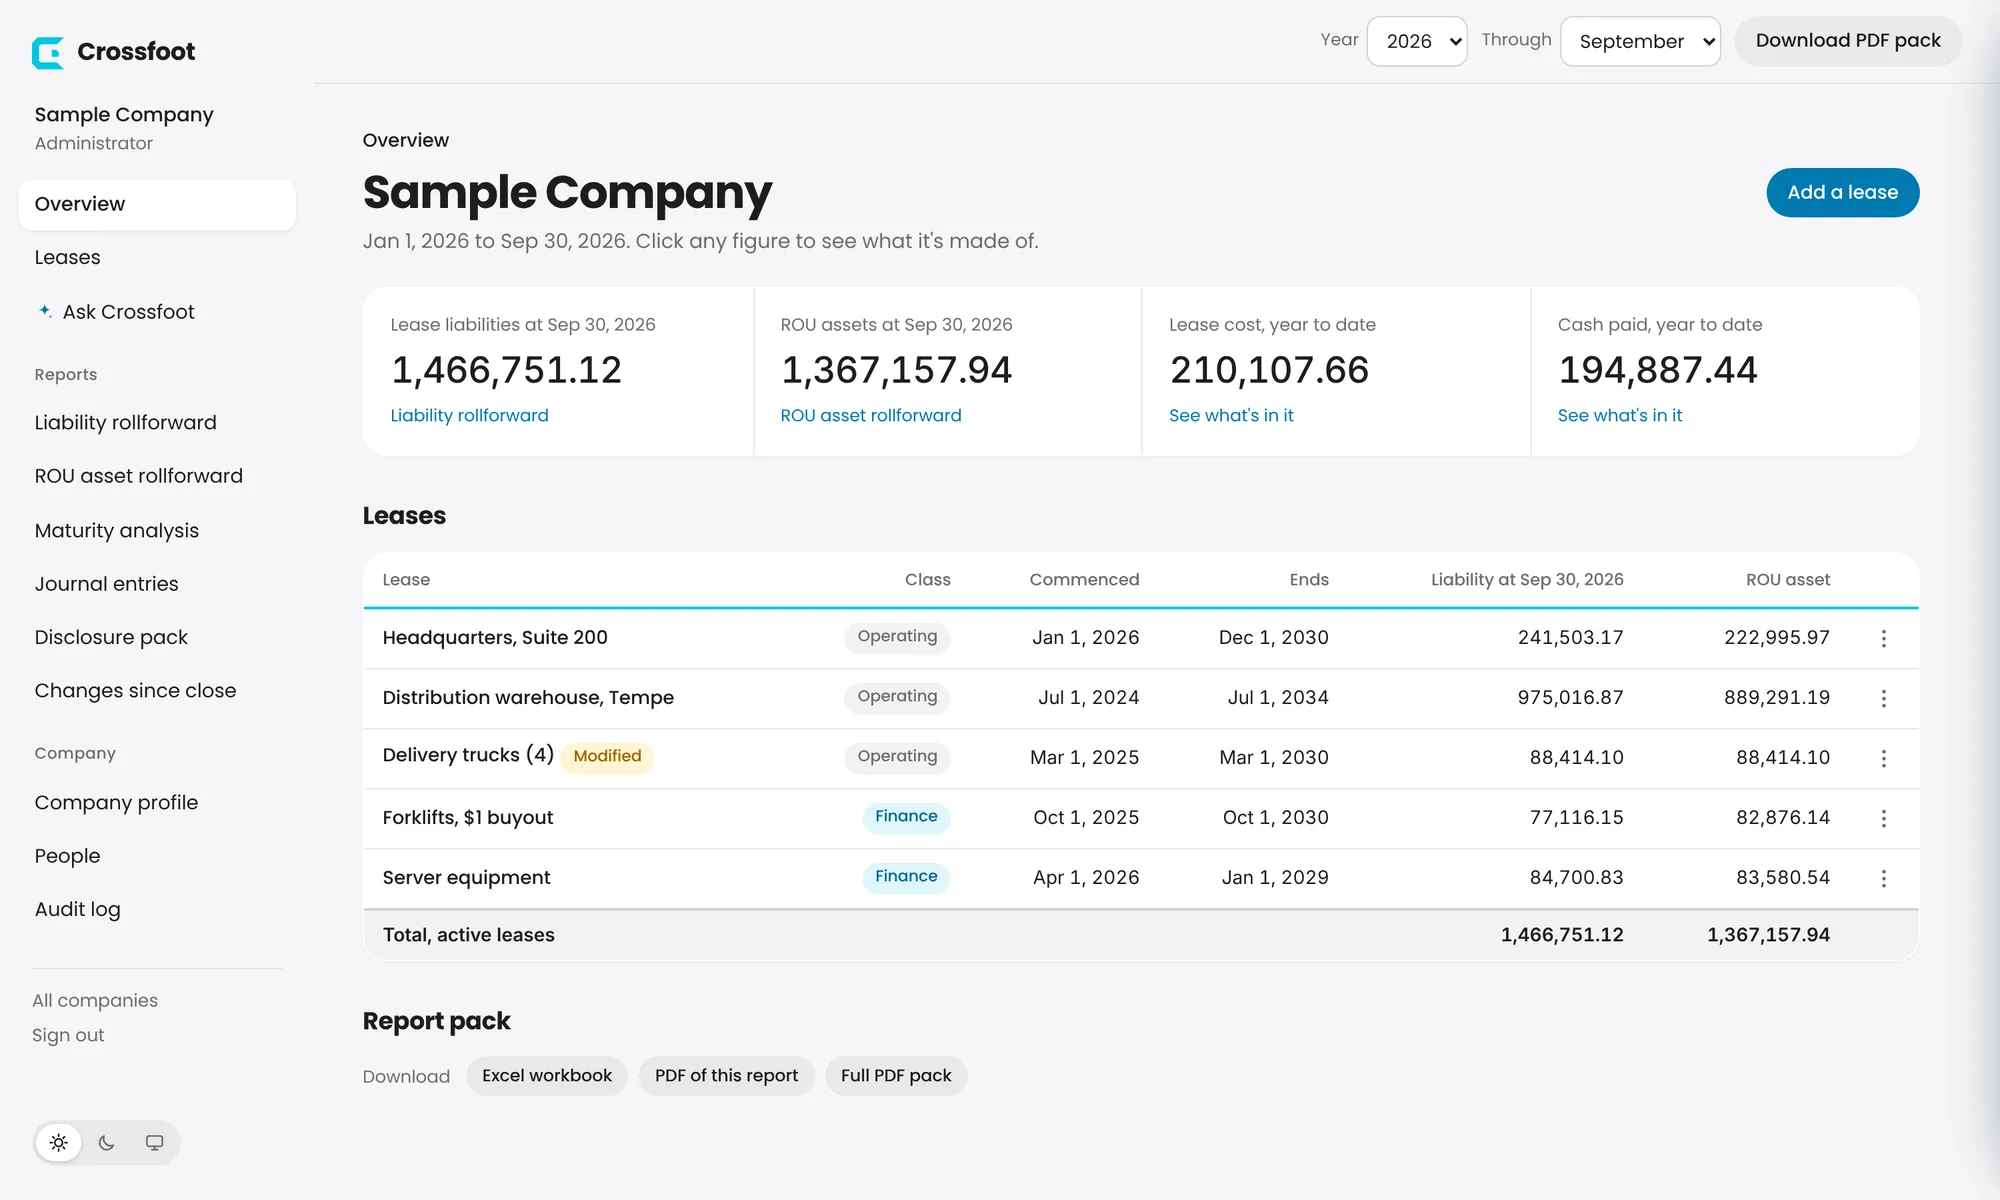2000x1200 pixels.
Task: Click the Finance badge on Server equipment row
Action: pyautogui.click(x=906, y=877)
